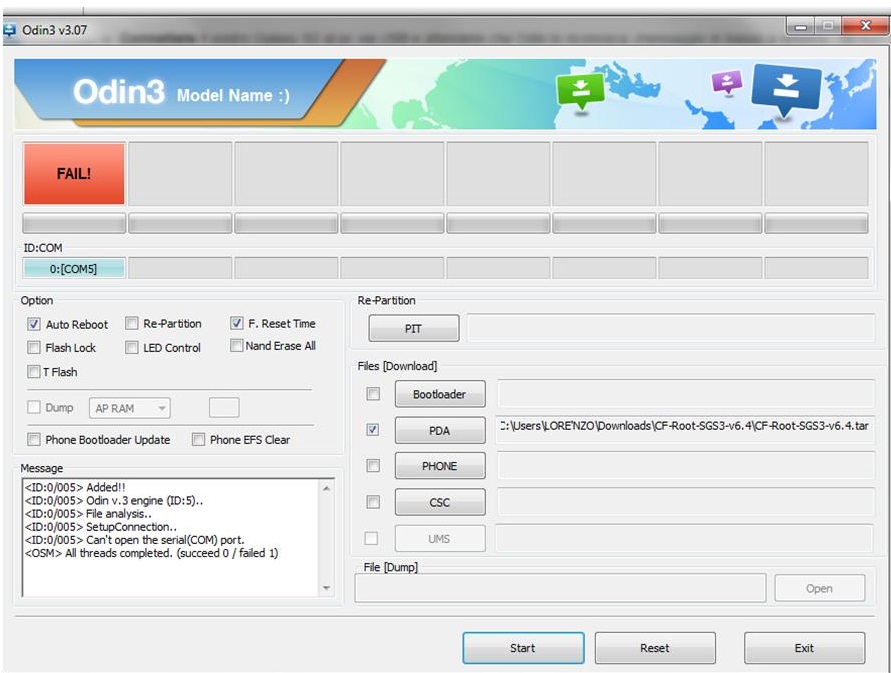Click the CSC file path field
891x673 pixels.
click(685, 502)
